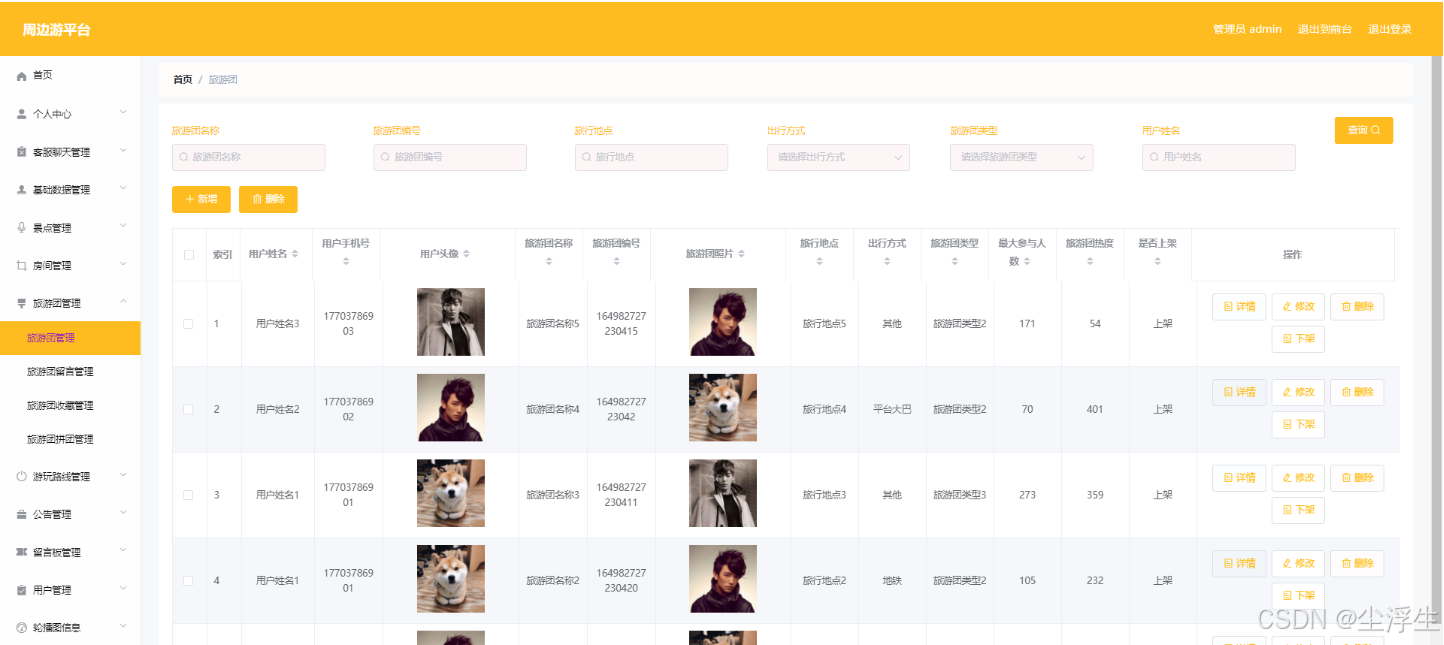Sort by 旅游团热度 column arrows

point(1090,262)
